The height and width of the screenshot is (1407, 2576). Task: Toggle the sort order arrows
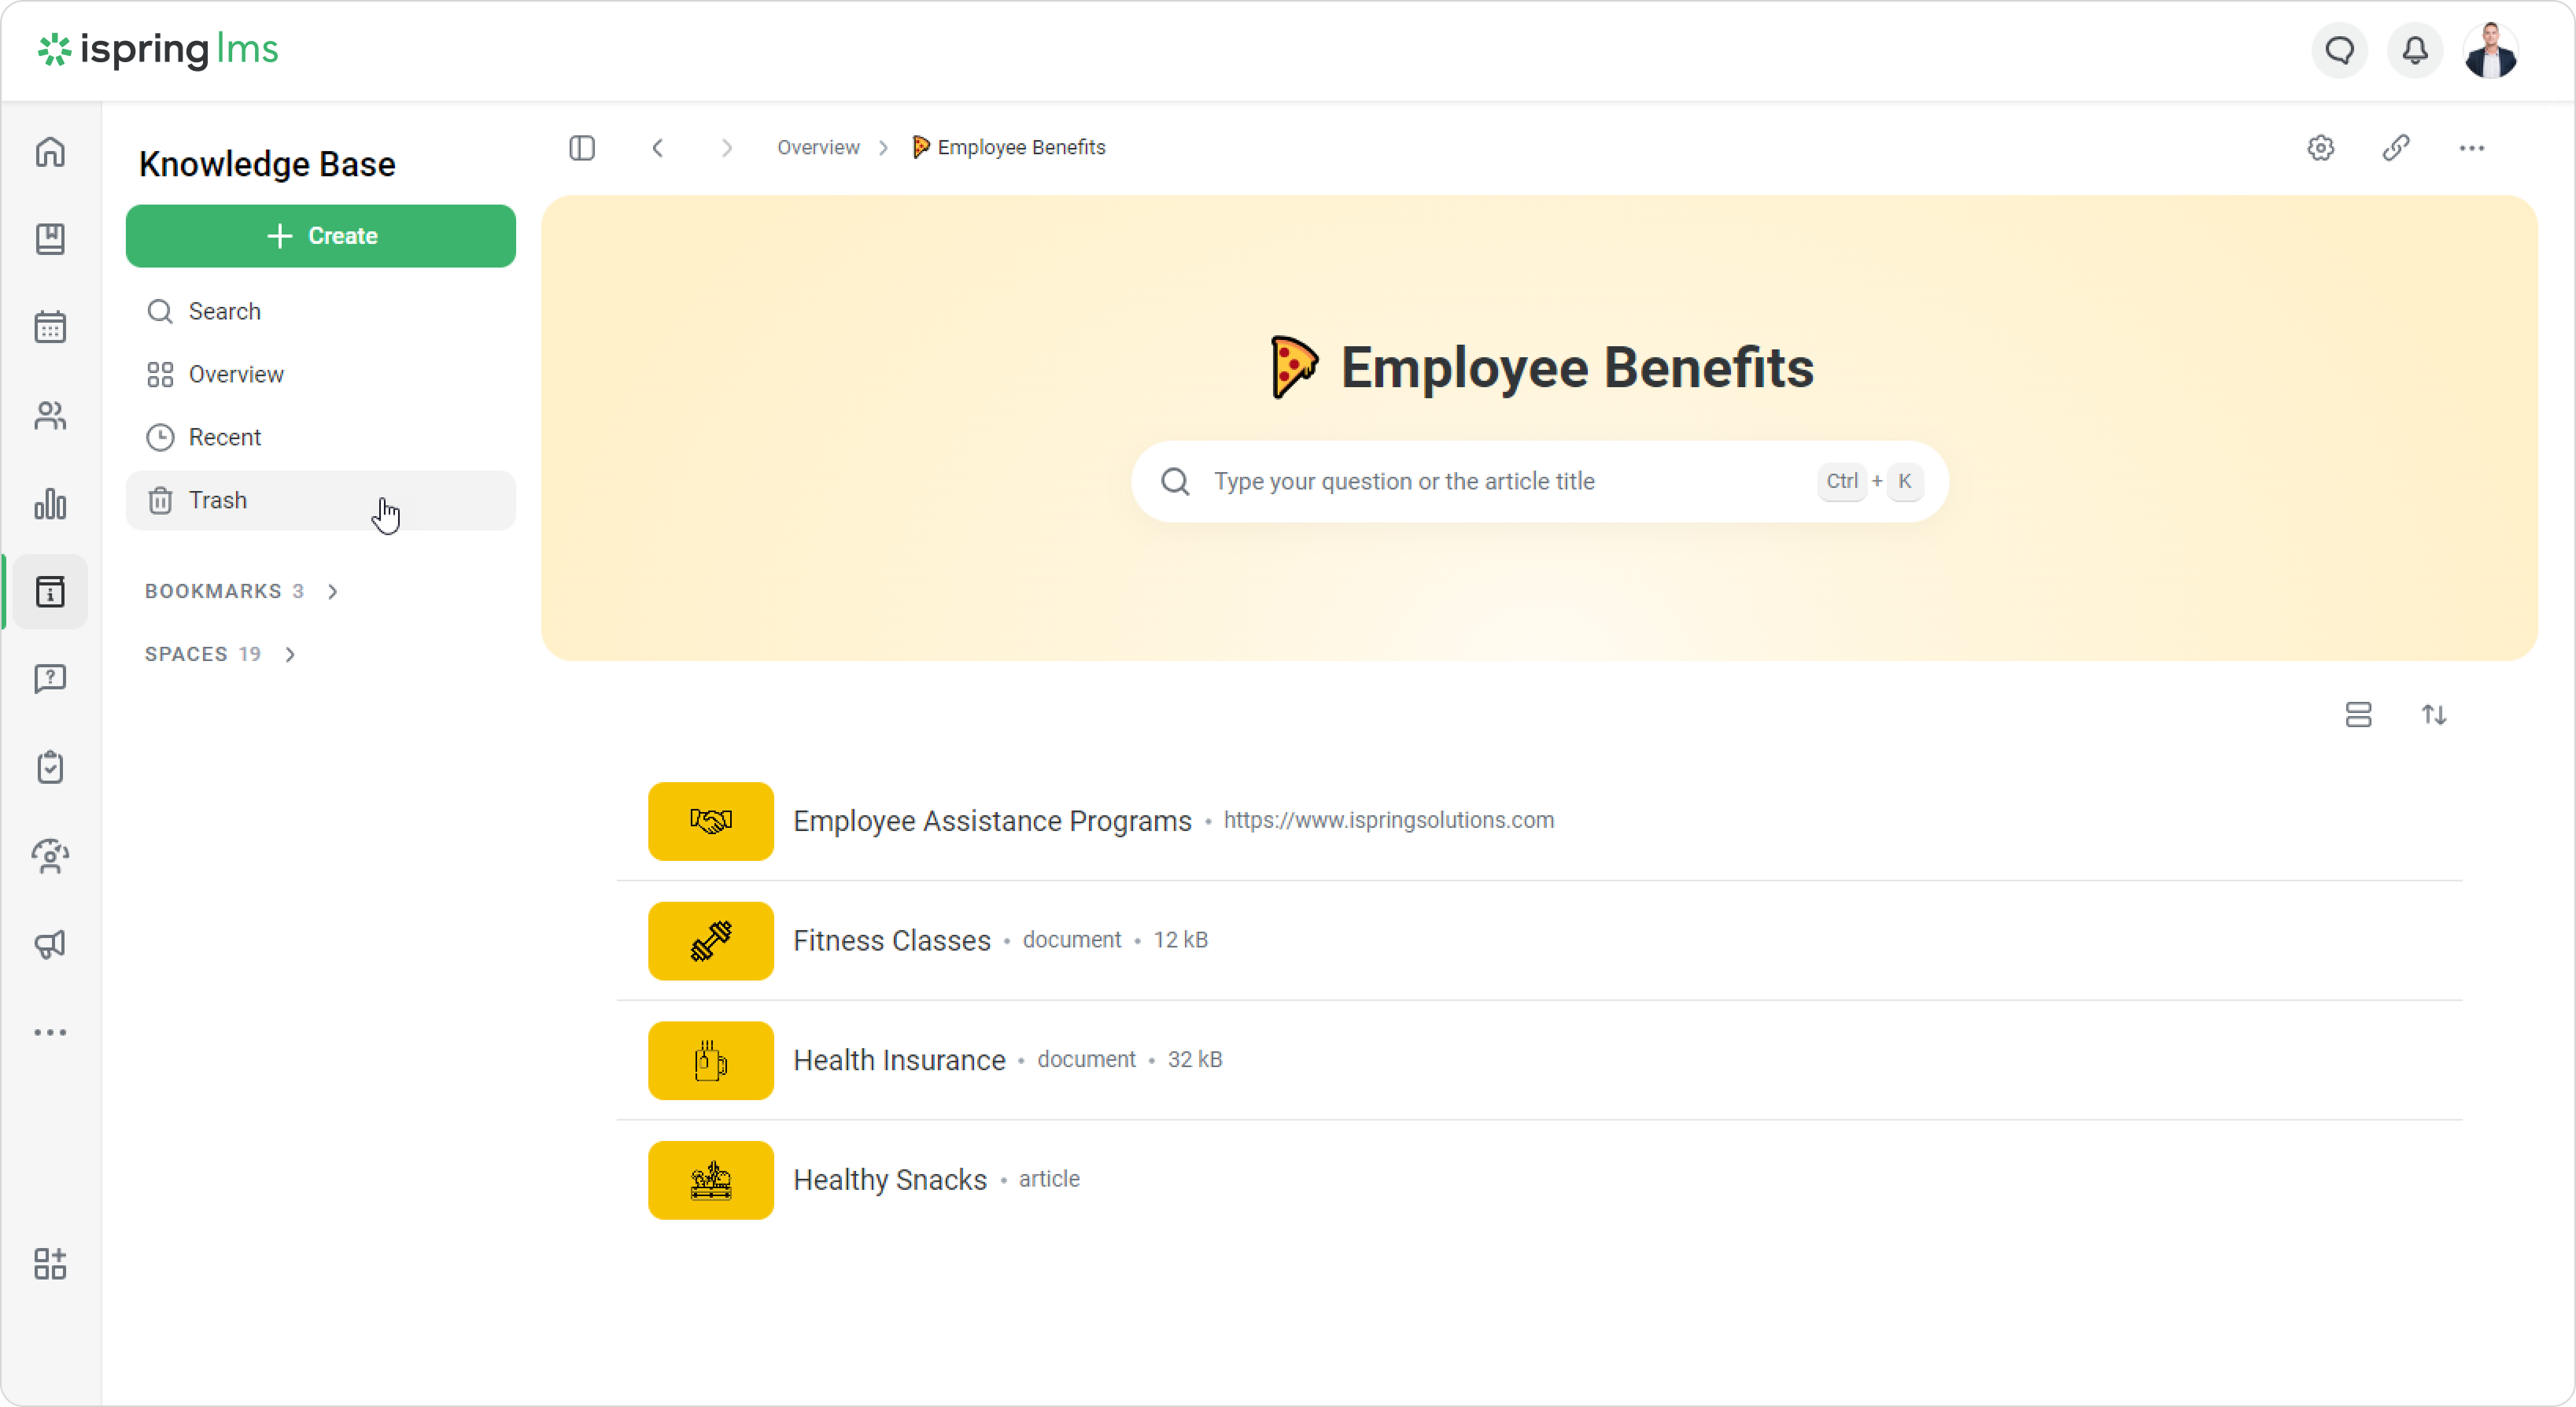[x=2434, y=715]
